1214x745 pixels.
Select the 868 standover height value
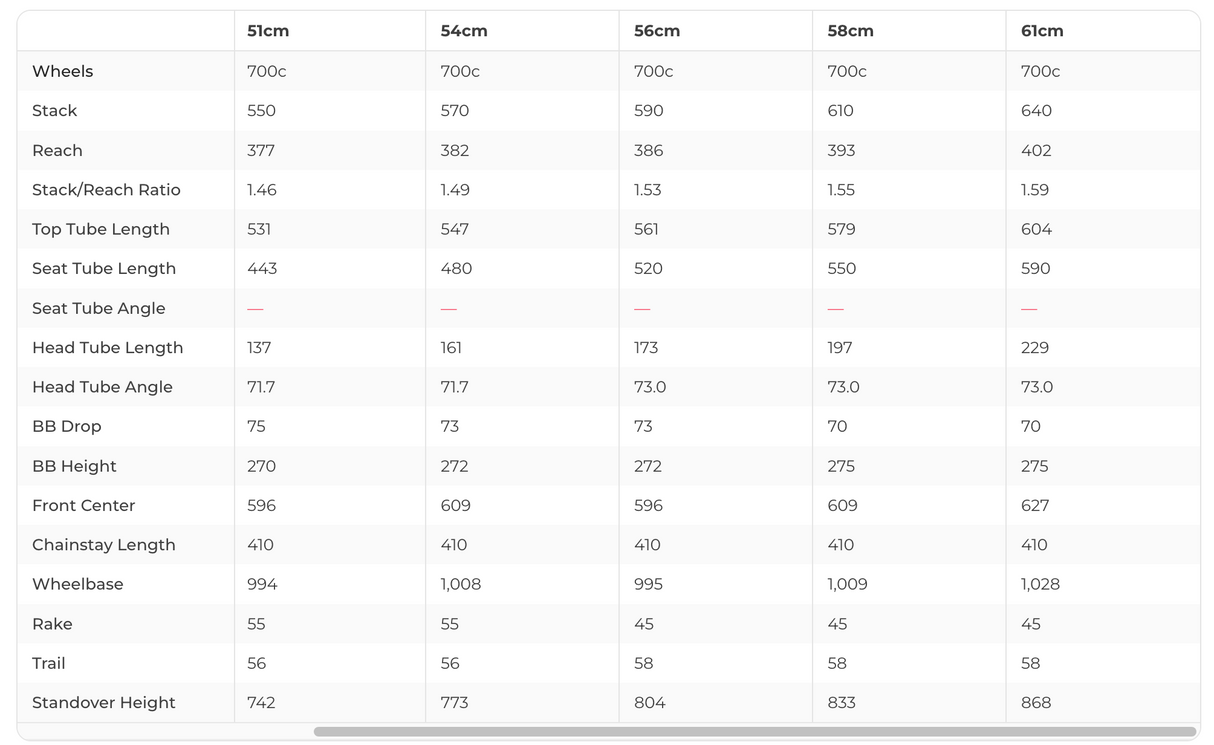pyautogui.click(x=1036, y=703)
